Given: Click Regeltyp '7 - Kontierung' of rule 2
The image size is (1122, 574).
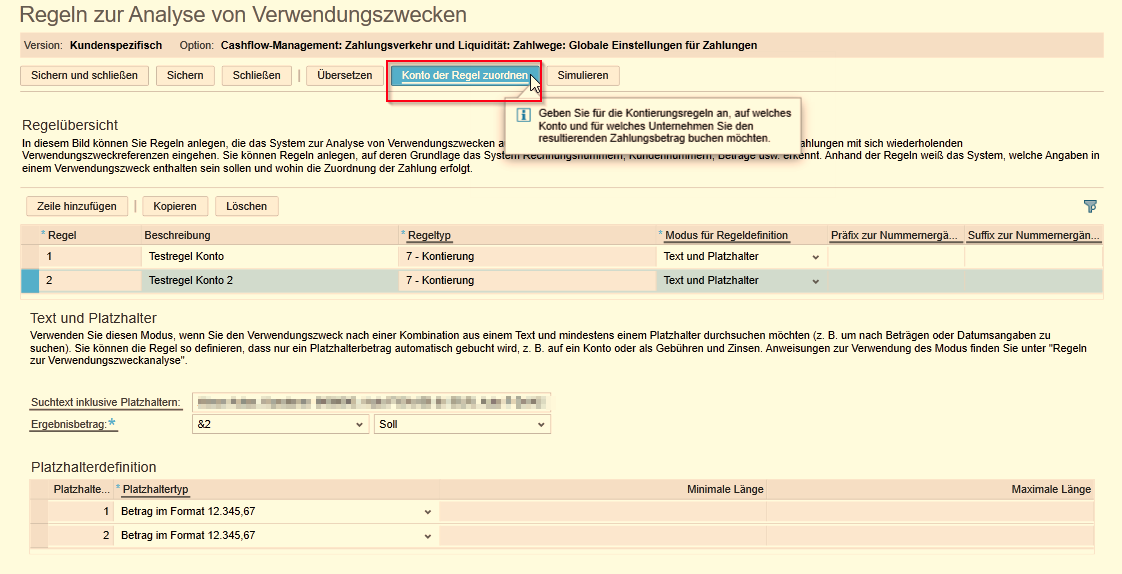Looking at the screenshot, I should point(527,281).
